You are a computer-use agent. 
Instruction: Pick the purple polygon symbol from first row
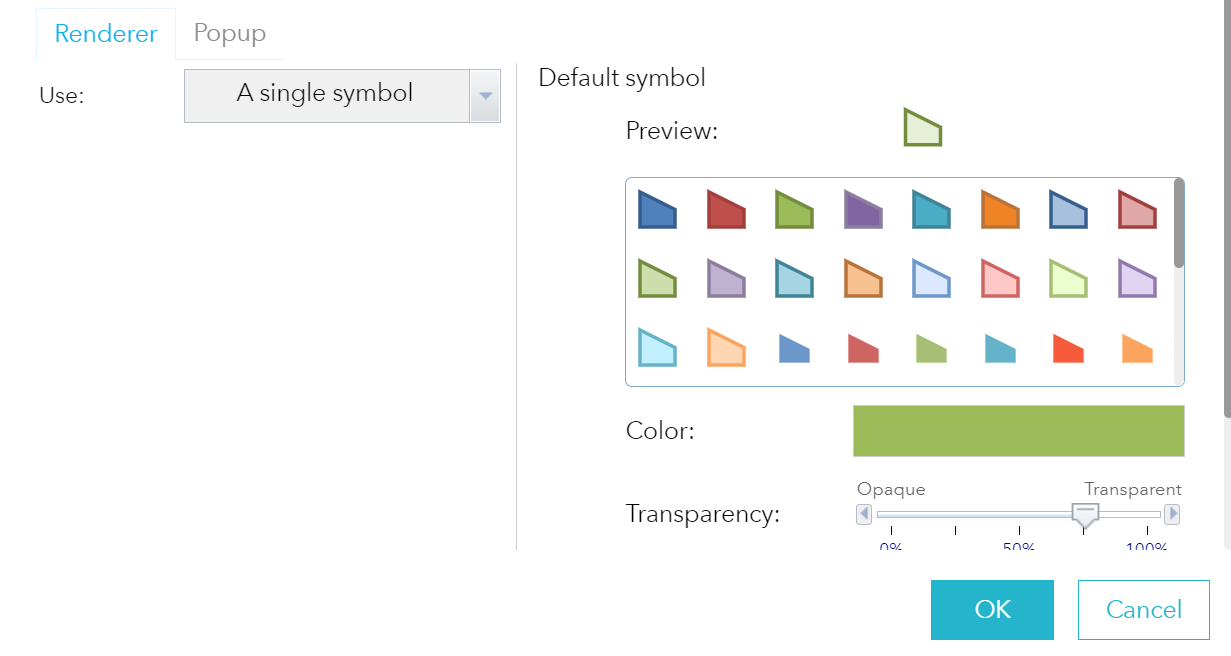tap(861, 210)
